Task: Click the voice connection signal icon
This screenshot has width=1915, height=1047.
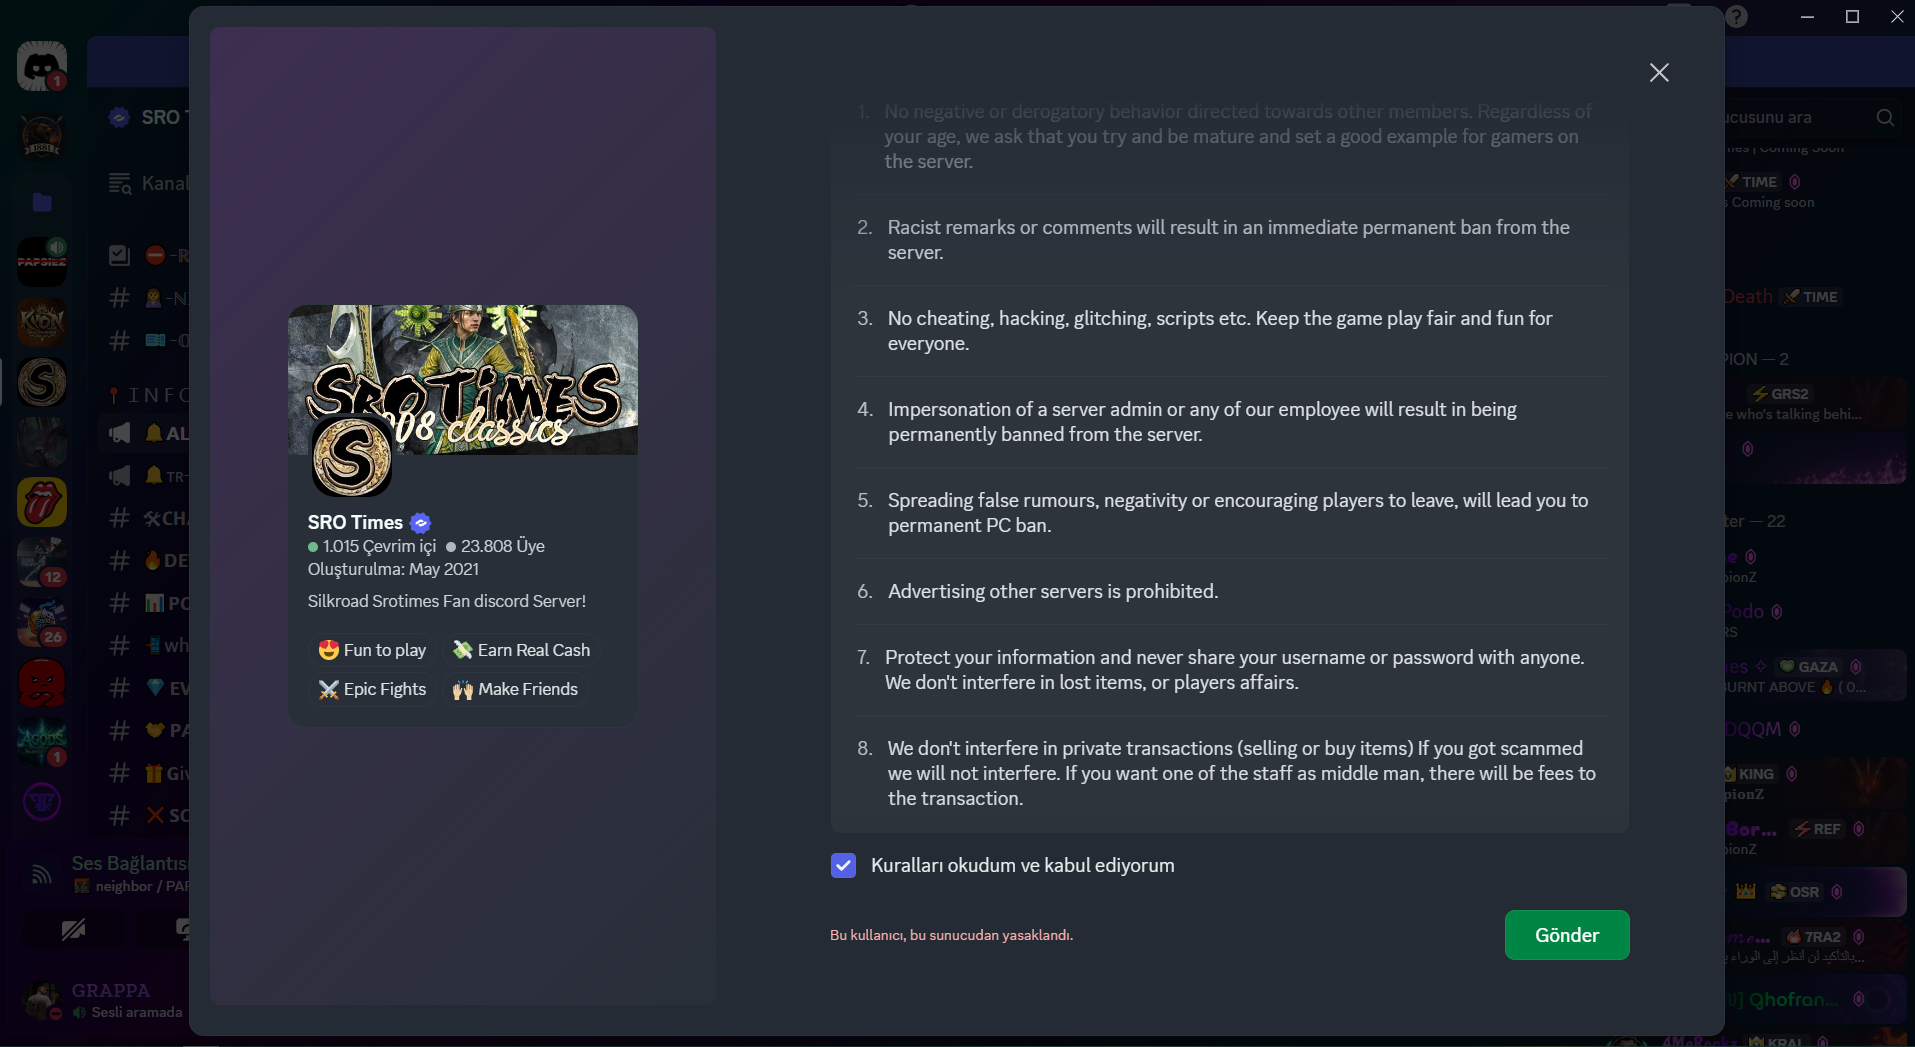Action: click(x=41, y=875)
